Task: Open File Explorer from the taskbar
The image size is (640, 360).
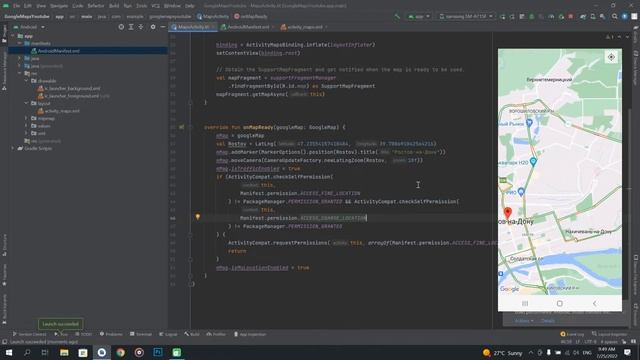Action: click(x=64, y=352)
